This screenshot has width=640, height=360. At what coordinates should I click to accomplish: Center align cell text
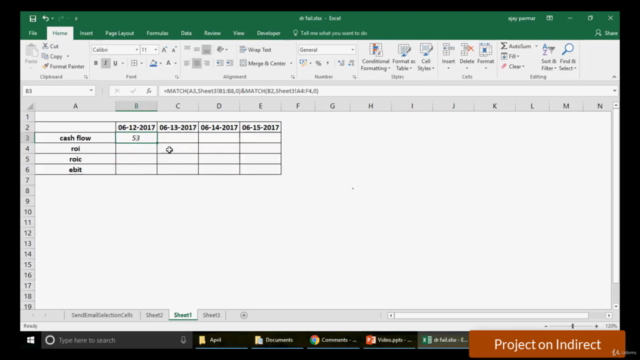tap(197, 63)
